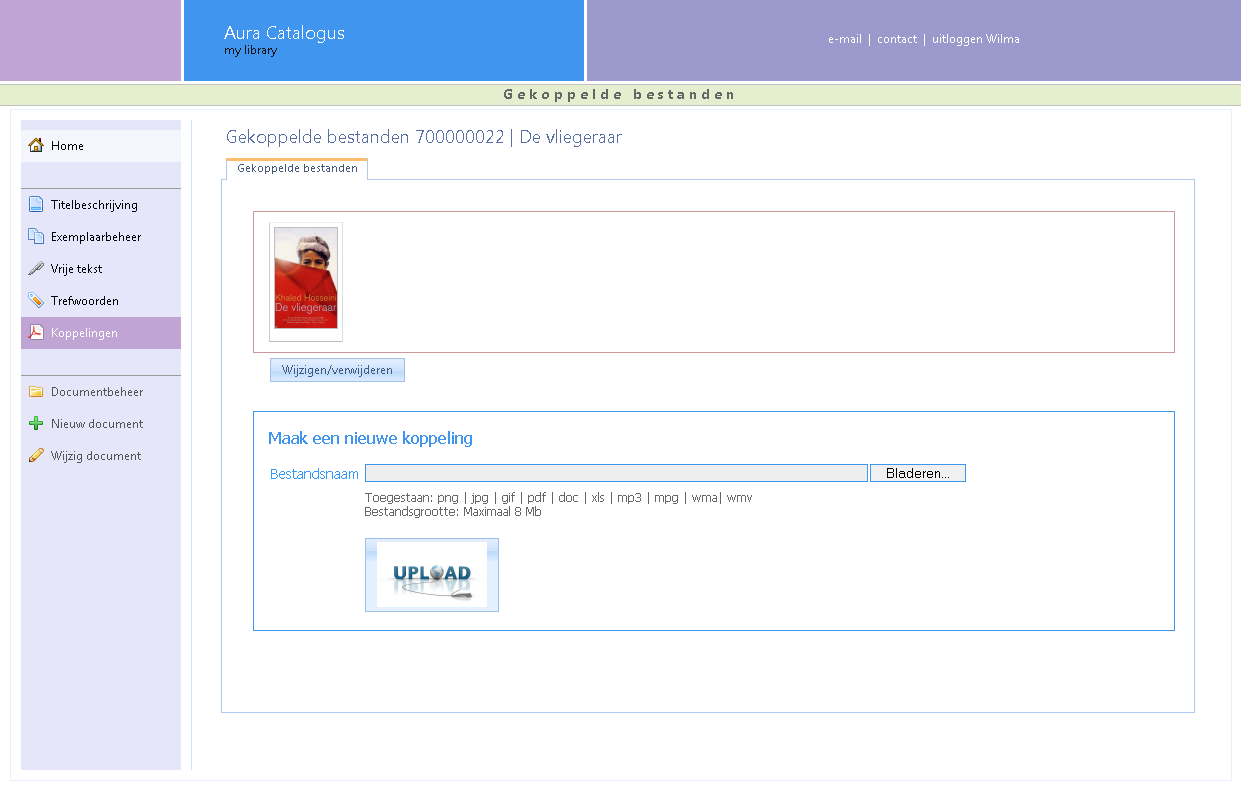
Task: Select the Vrije tekst pen icon
Action: [36, 269]
